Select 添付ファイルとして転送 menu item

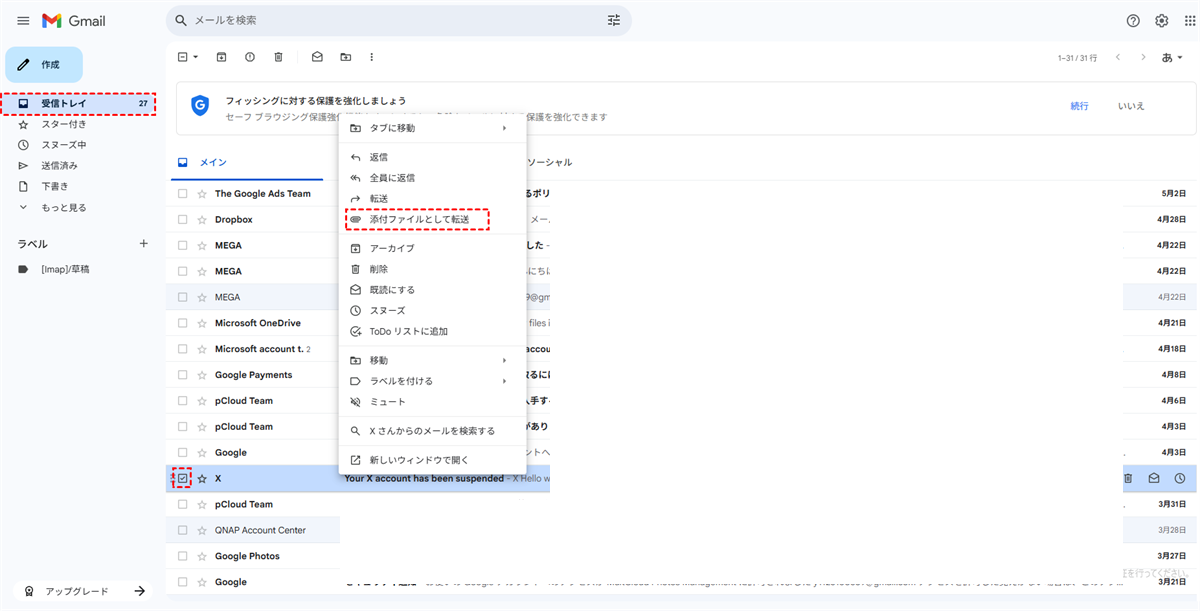pyautogui.click(x=432, y=219)
